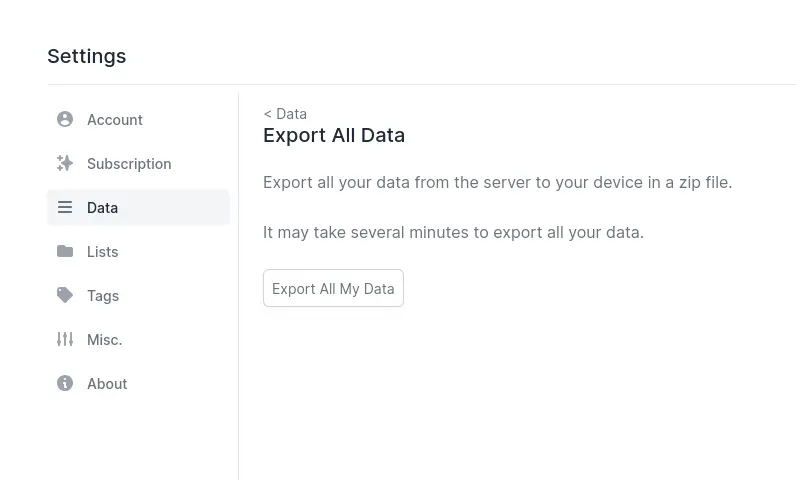
Task: Click the zip file export description text
Action: click(498, 182)
